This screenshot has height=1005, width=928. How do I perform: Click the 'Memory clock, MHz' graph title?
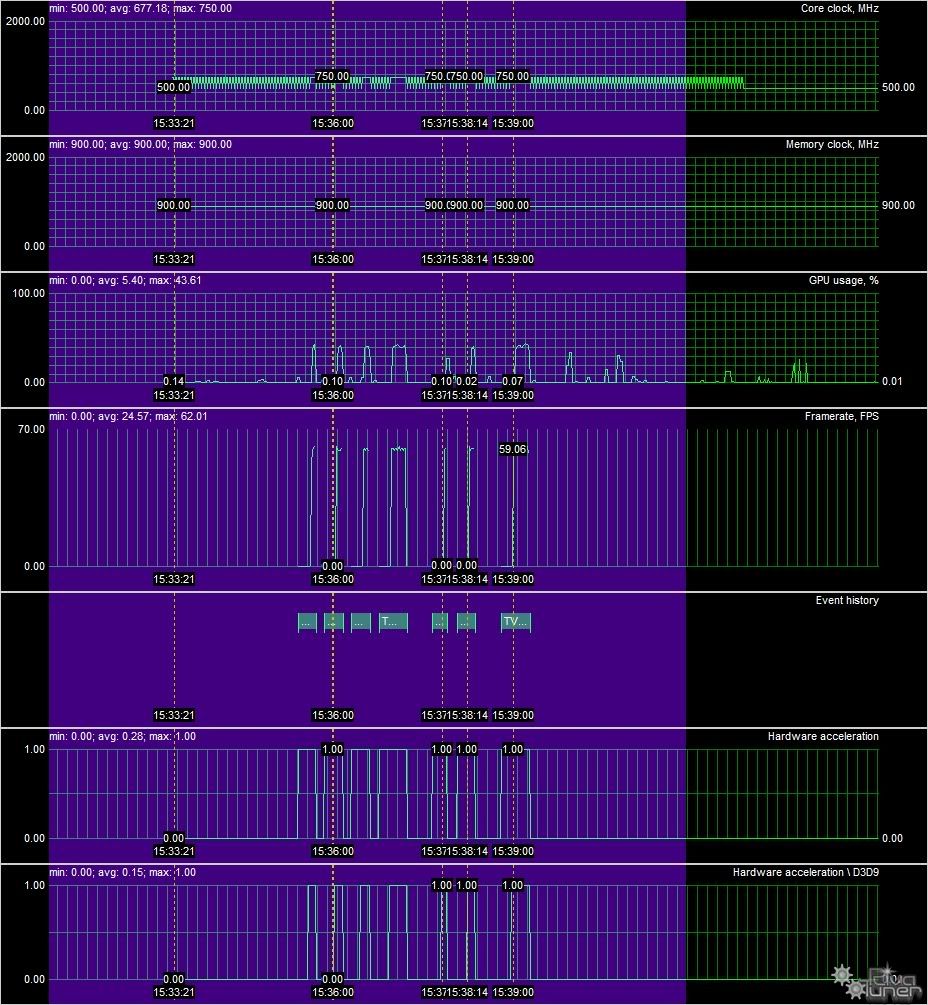832,145
